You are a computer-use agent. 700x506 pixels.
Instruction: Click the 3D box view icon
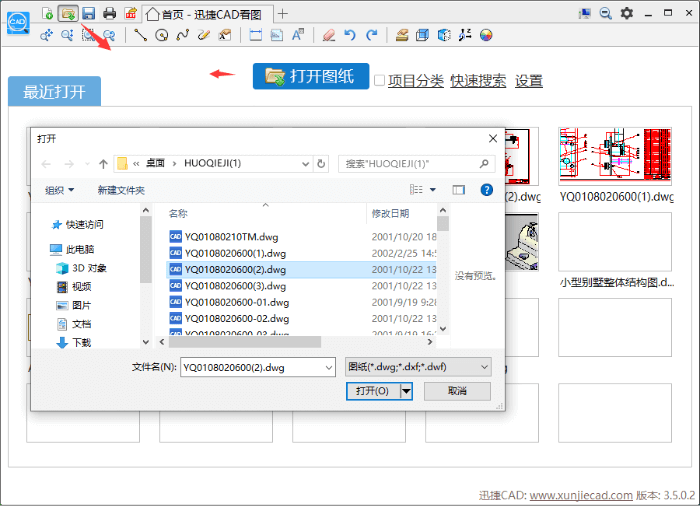click(422, 35)
